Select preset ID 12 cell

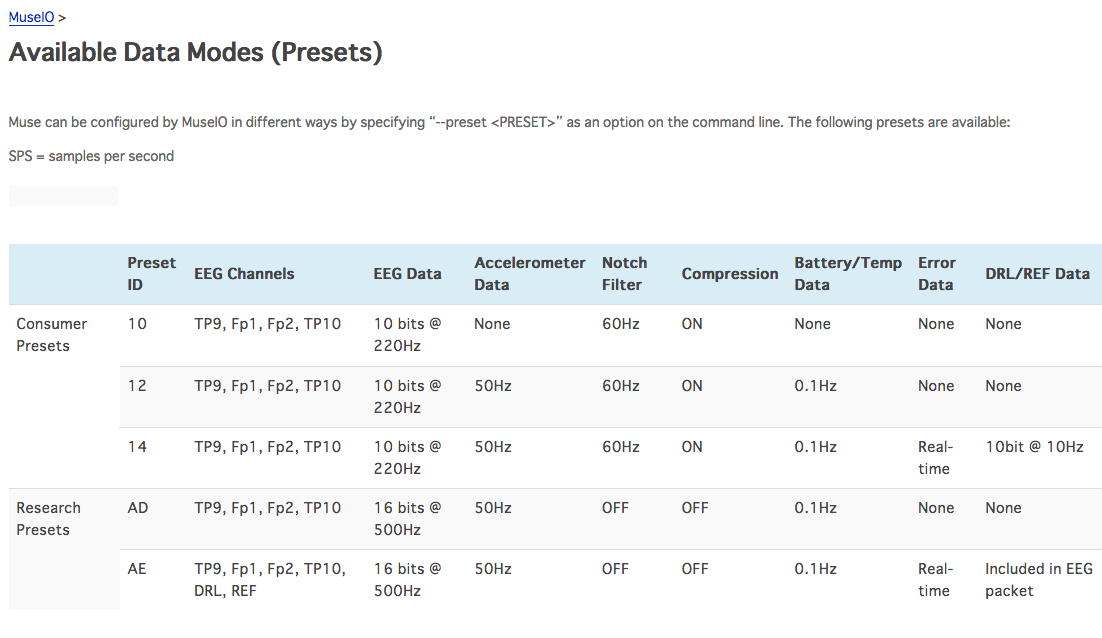[x=137, y=386]
